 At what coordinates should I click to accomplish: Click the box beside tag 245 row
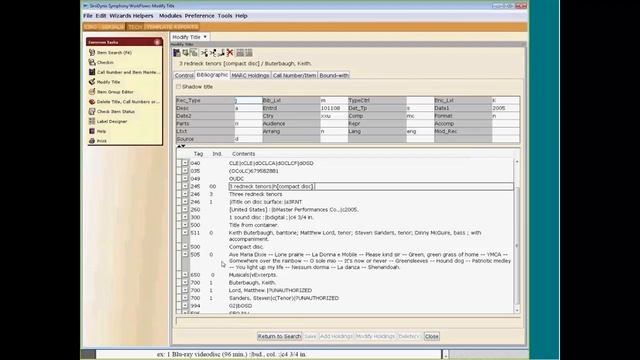185,186
